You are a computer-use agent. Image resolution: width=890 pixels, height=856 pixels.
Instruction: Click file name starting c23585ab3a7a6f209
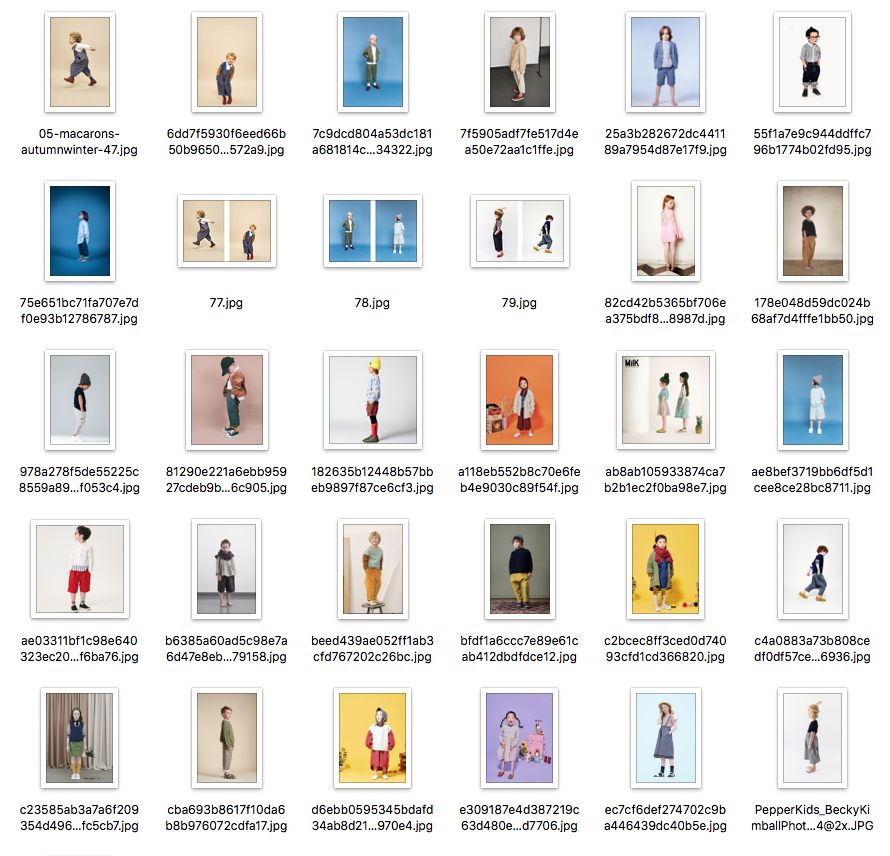(x=79, y=817)
